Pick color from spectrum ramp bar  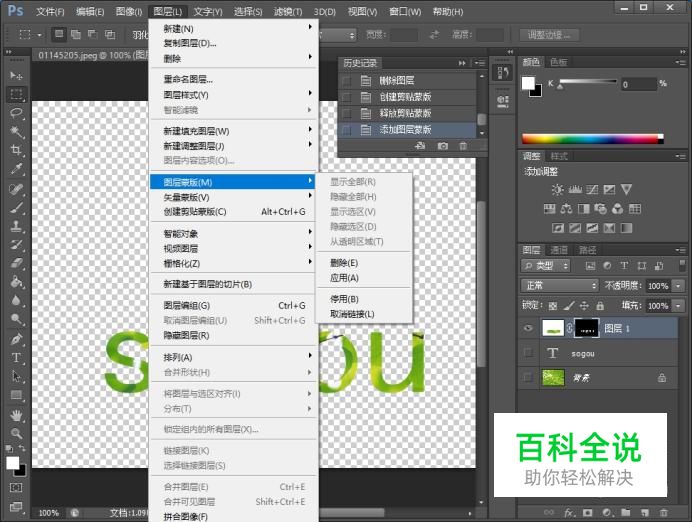coord(592,139)
